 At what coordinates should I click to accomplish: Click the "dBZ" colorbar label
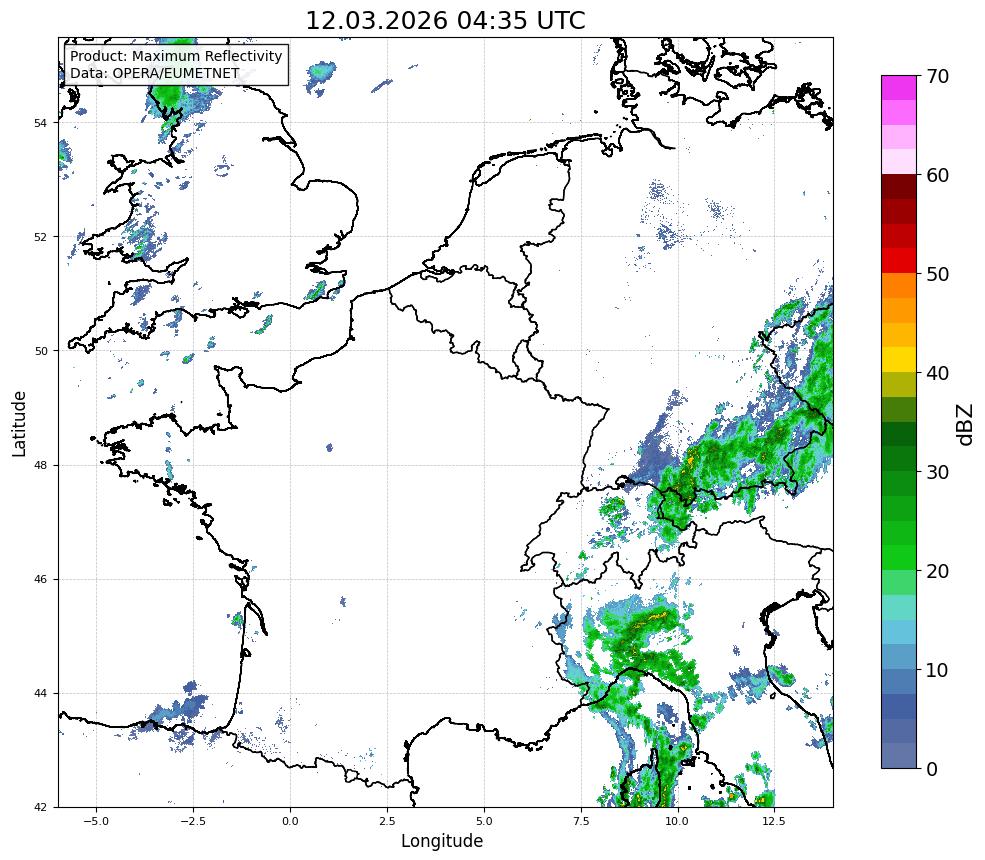tap(966, 425)
